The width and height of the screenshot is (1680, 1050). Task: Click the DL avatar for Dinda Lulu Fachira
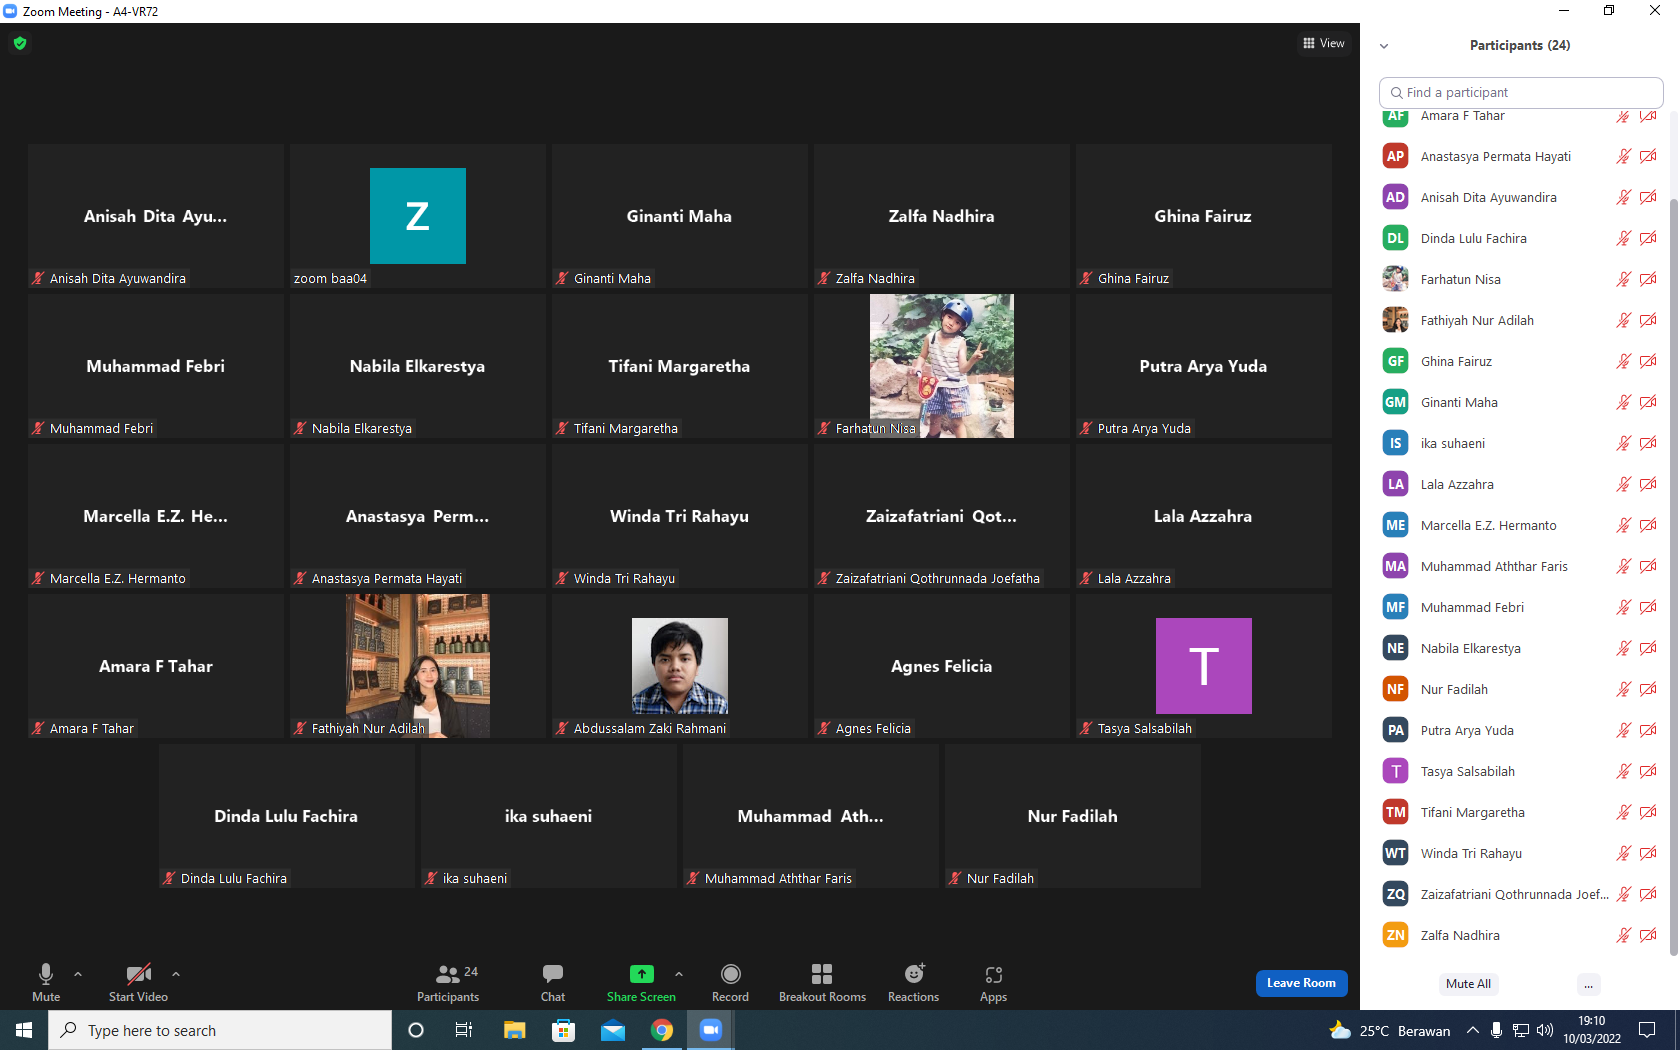(x=1396, y=238)
